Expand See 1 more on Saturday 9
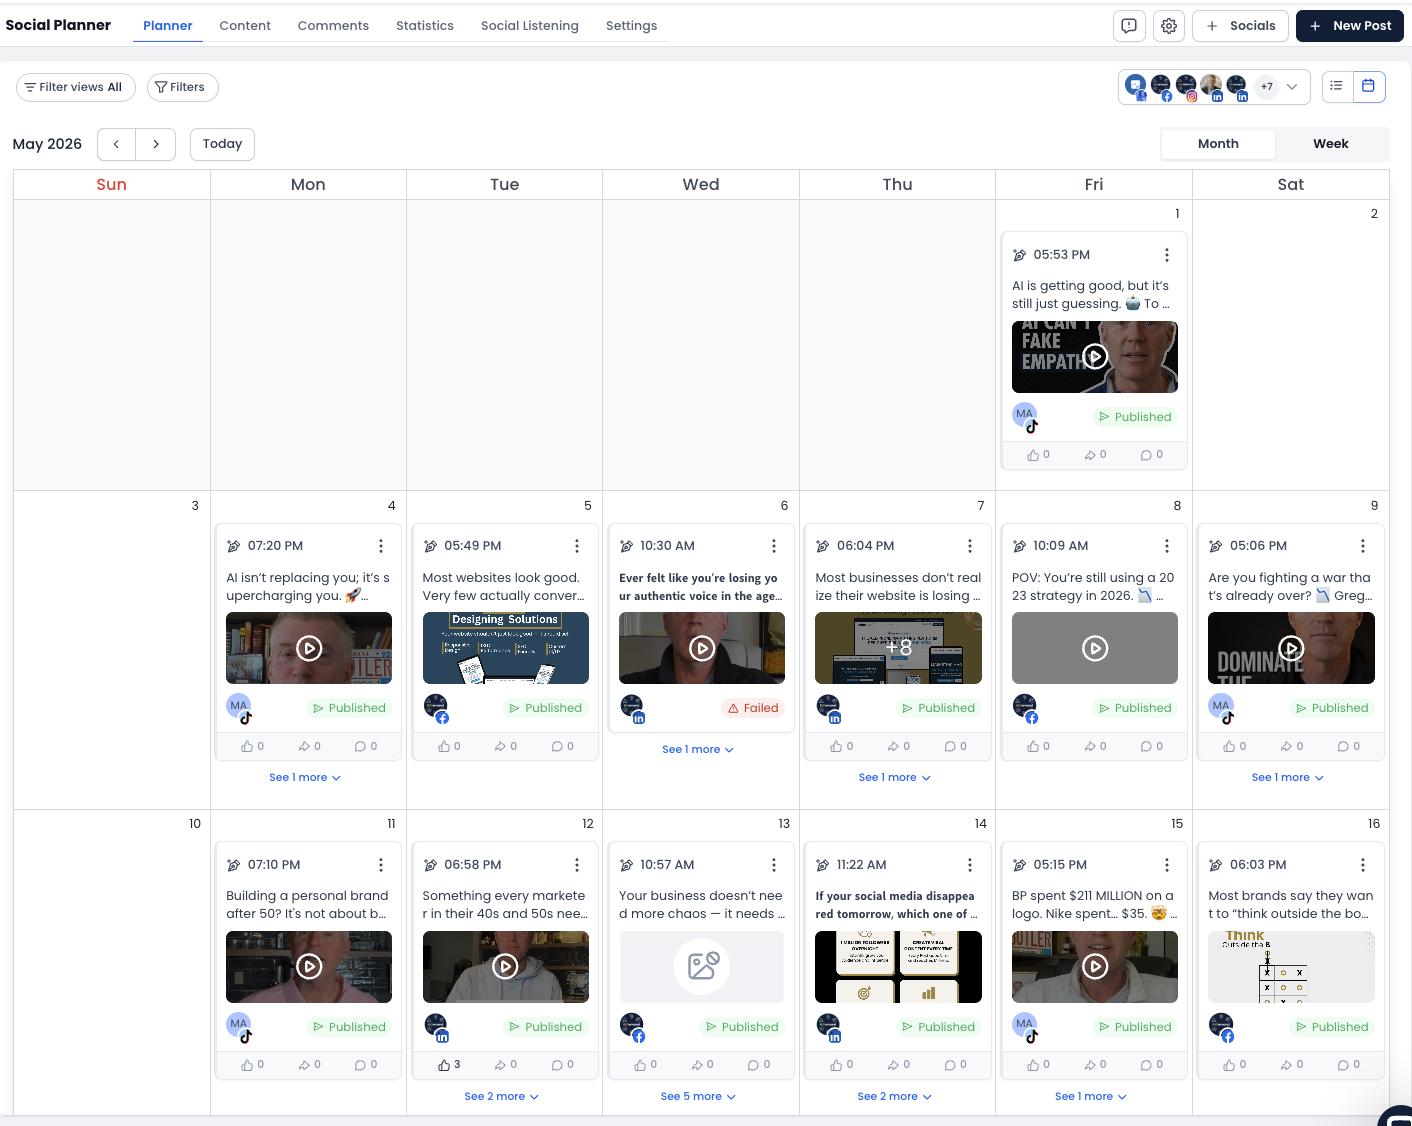The height and width of the screenshot is (1126, 1412). 1287,777
